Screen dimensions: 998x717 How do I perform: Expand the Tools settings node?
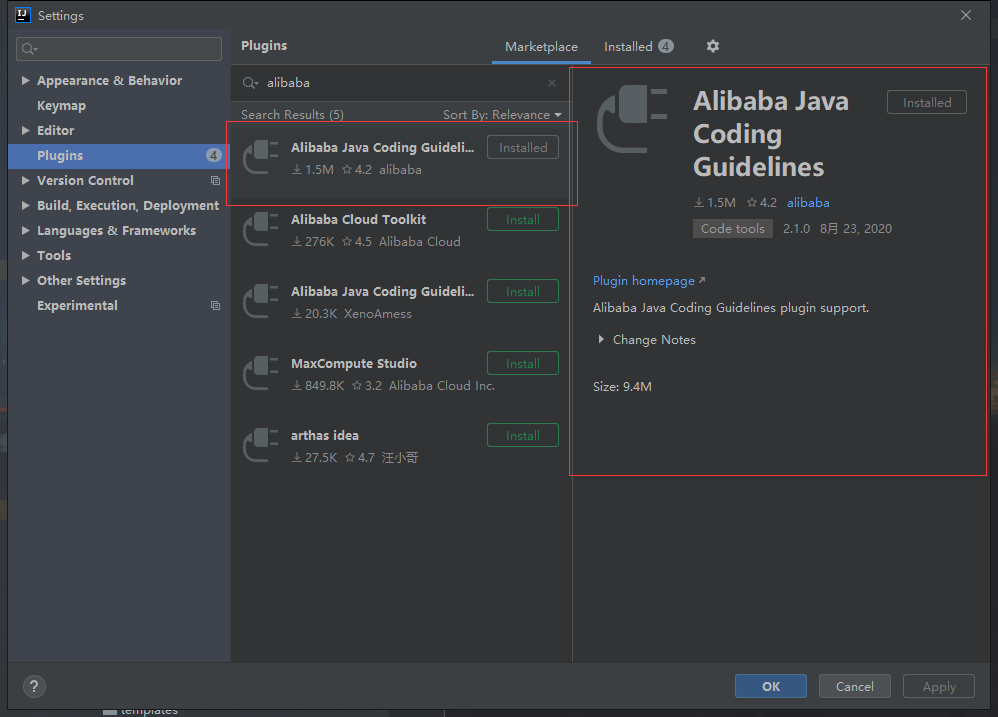point(25,255)
